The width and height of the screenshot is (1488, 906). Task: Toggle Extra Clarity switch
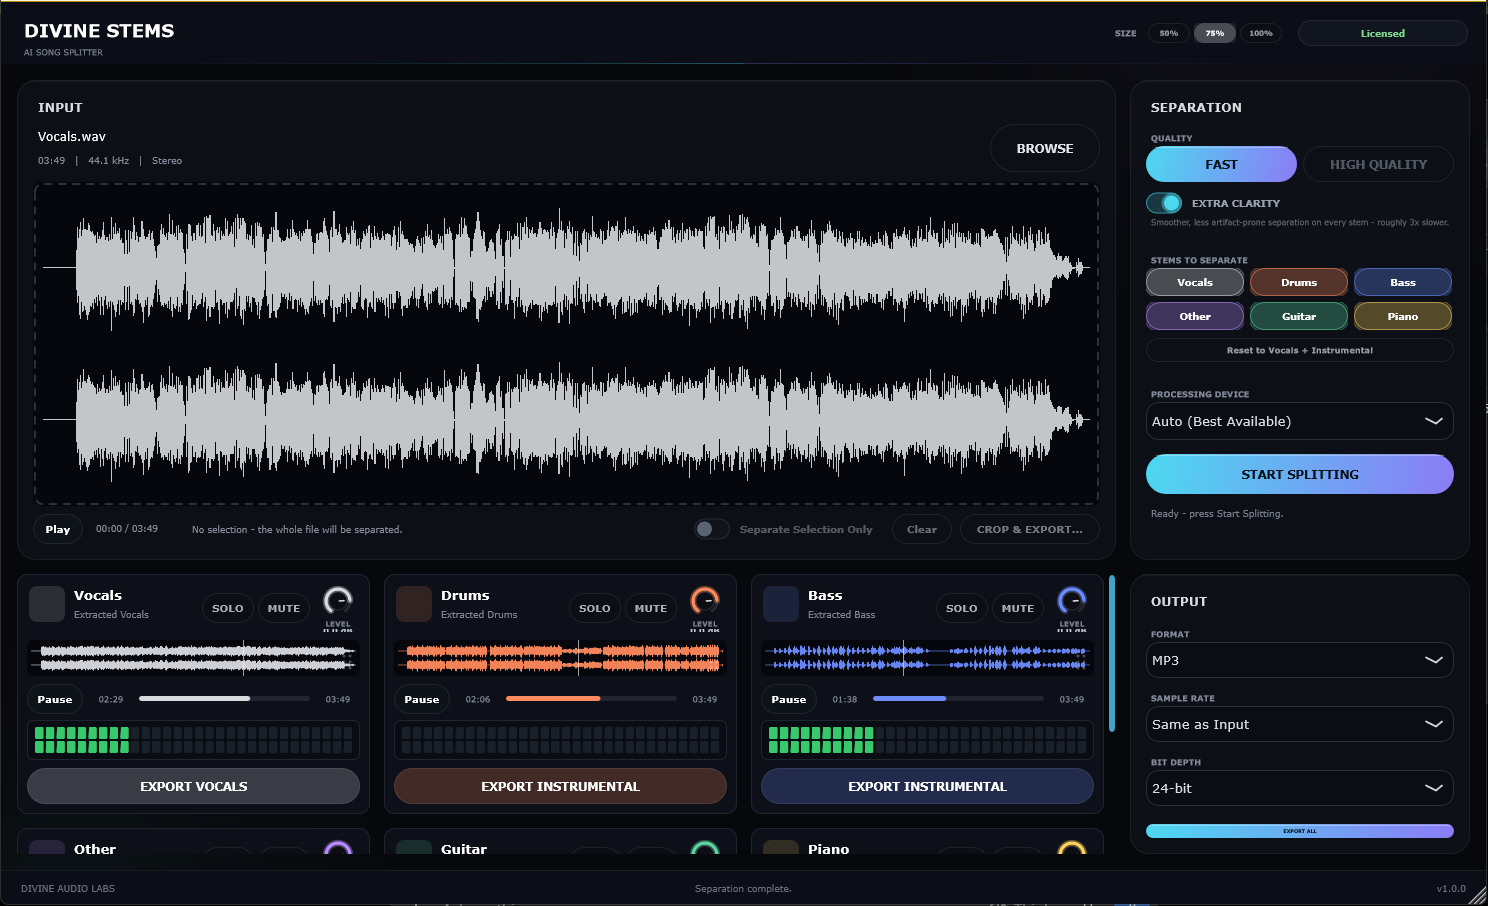click(x=1164, y=203)
